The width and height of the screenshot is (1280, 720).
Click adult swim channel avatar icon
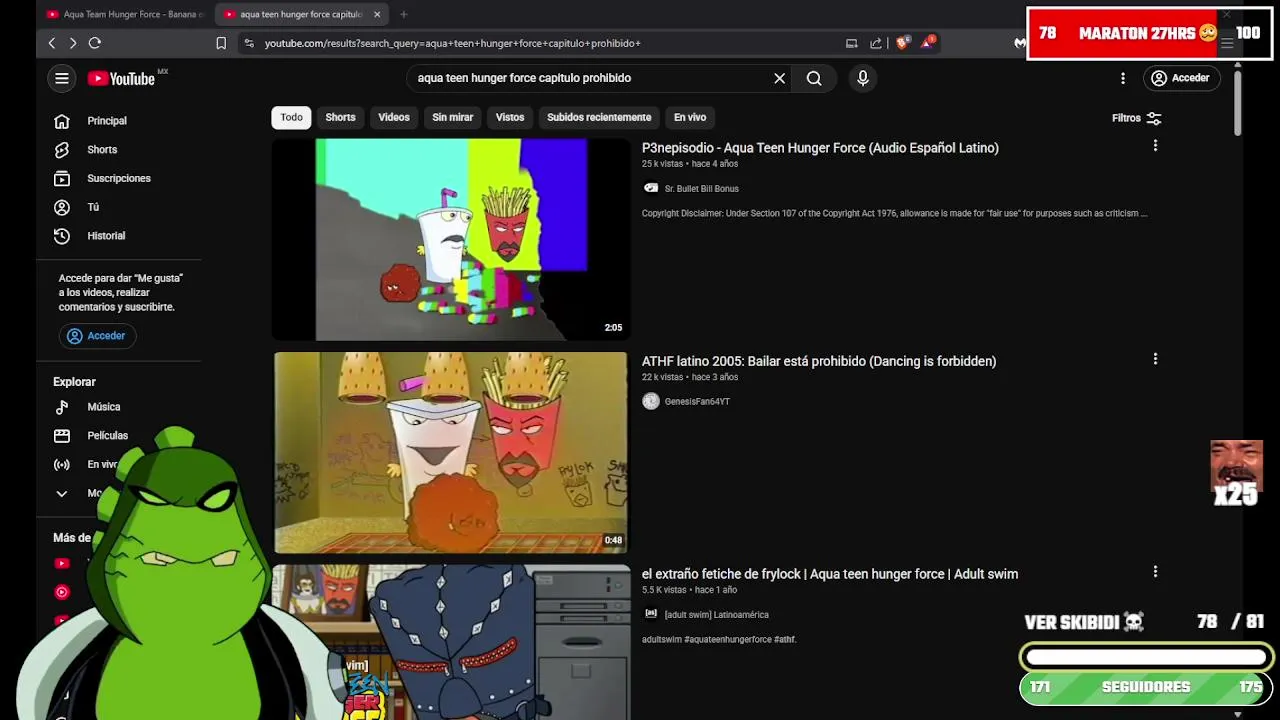coord(651,614)
